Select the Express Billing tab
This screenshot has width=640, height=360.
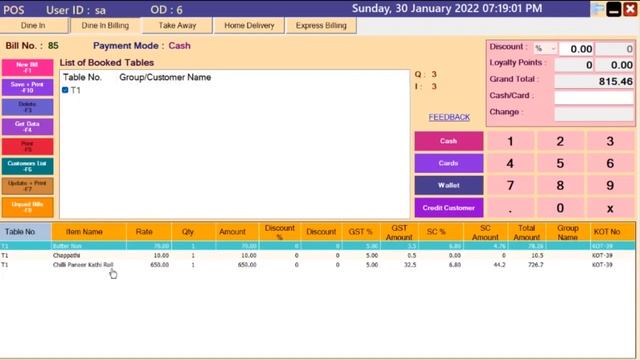[x=321, y=25]
